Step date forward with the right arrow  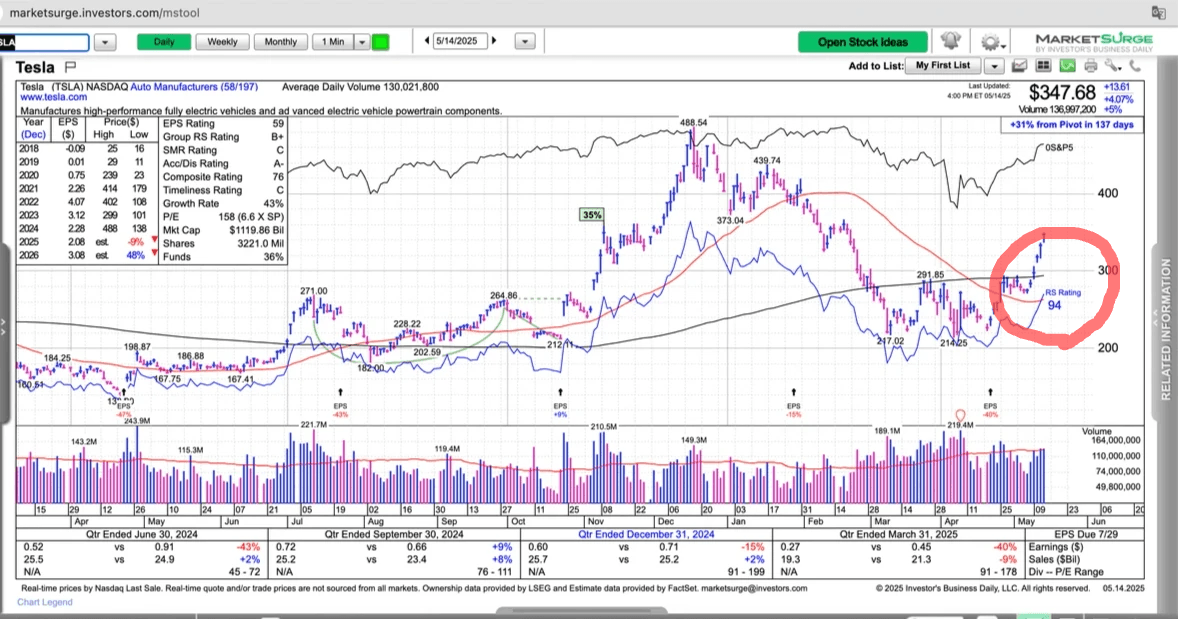[494, 41]
